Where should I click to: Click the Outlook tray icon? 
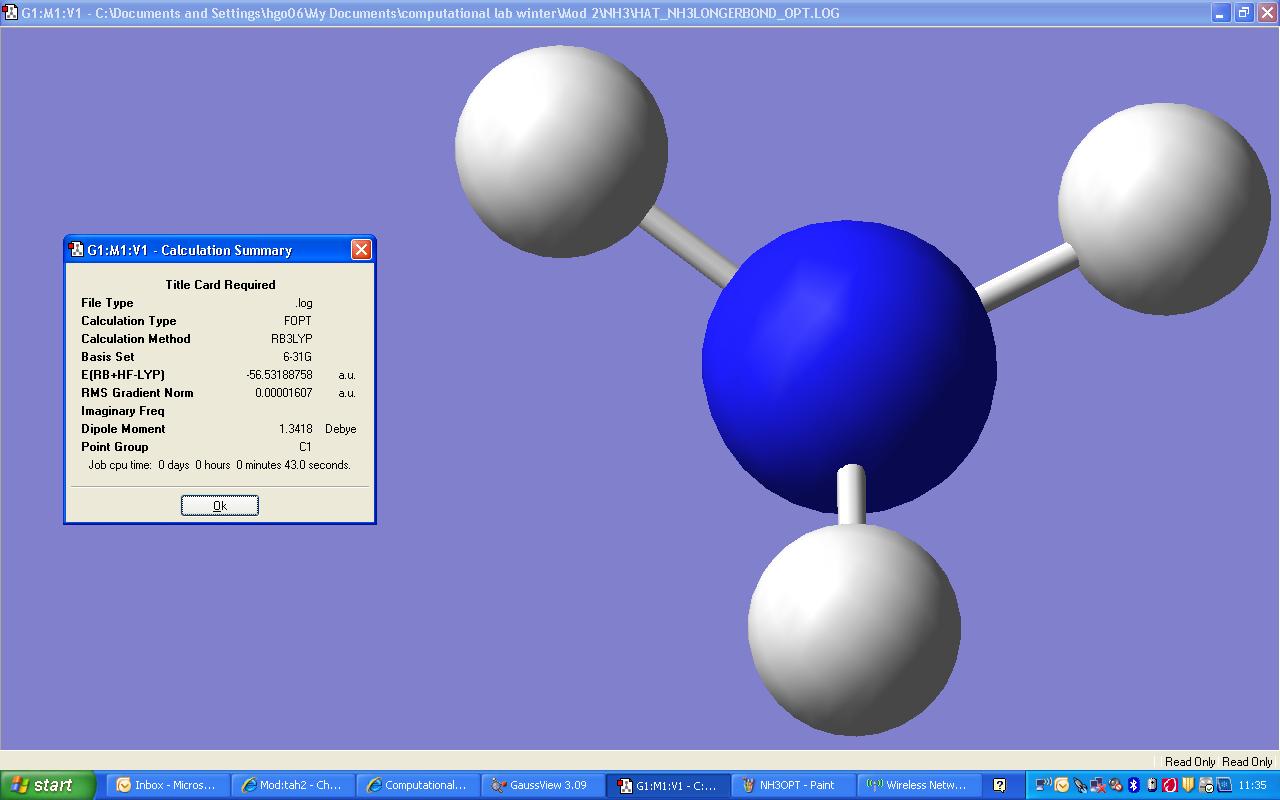(x=1062, y=785)
